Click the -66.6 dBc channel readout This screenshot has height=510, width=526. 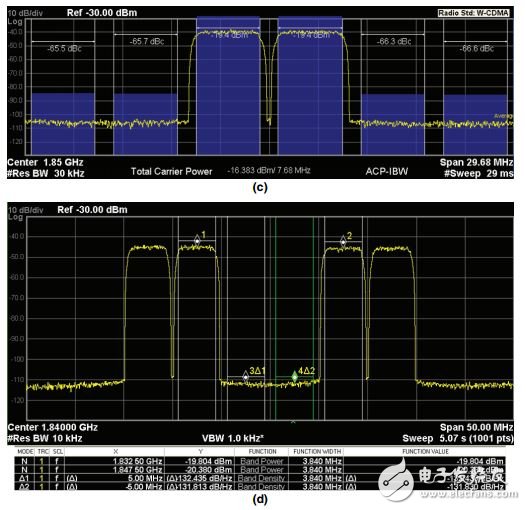(476, 49)
